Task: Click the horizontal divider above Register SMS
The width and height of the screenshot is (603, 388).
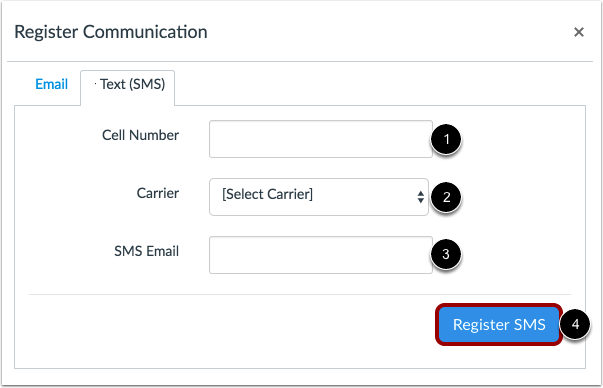Action: click(x=300, y=295)
